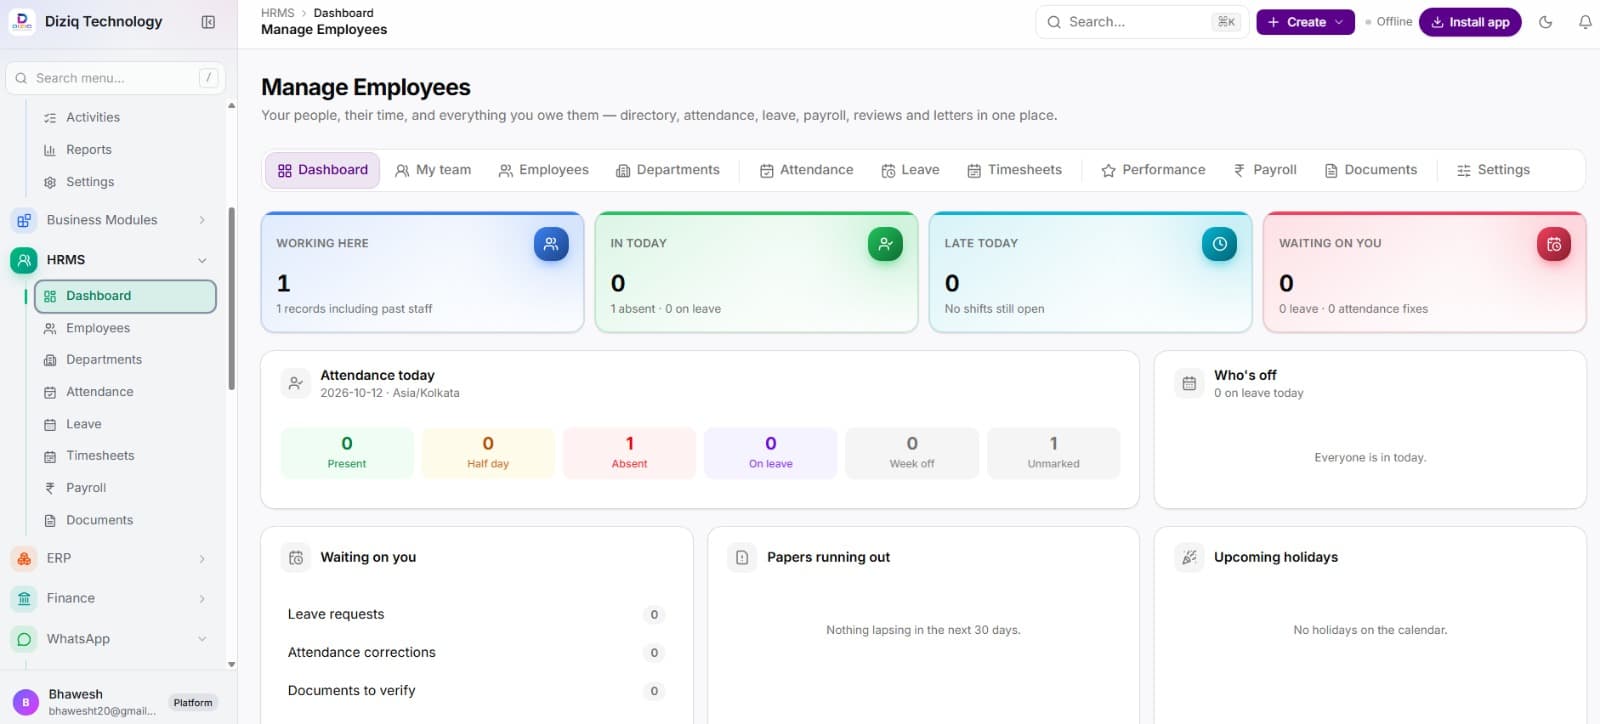The height and width of the screenshot is (724, 1600).
Task: Click HRMS breadcrumb link
Action: point(277,13)
